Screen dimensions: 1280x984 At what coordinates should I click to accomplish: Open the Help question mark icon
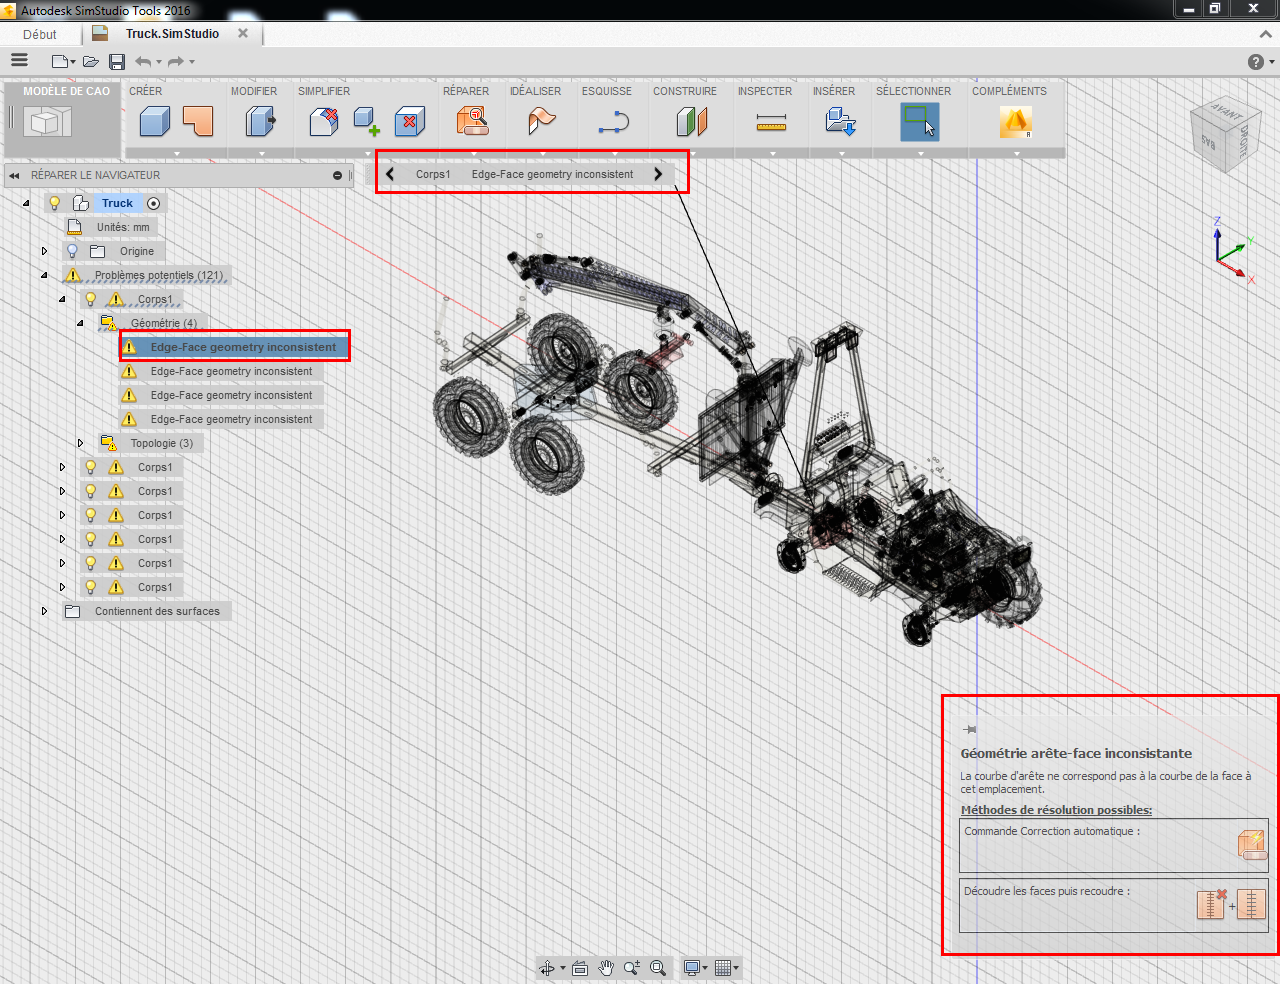tap(1256, 62)
